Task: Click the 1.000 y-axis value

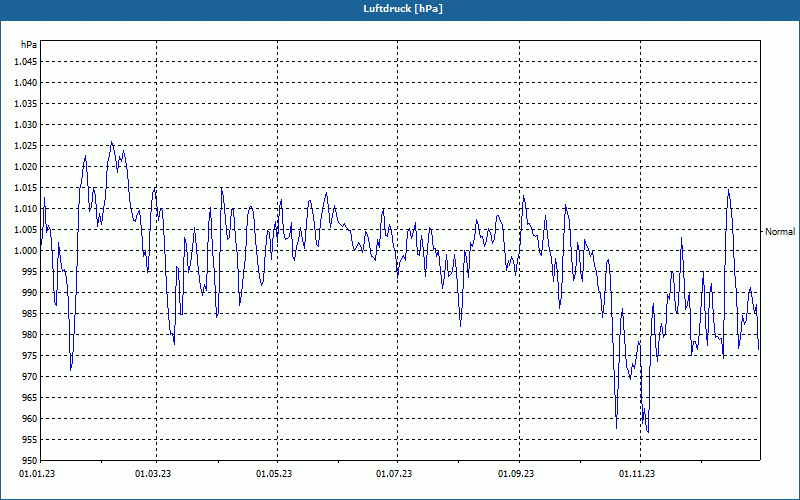Action: [26, 251]
